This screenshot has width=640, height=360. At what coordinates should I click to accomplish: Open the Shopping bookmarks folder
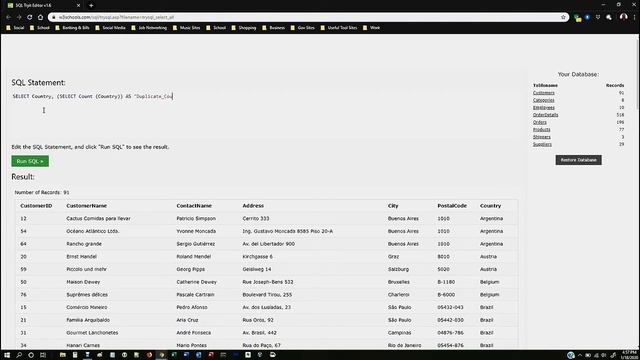point(244,28)
